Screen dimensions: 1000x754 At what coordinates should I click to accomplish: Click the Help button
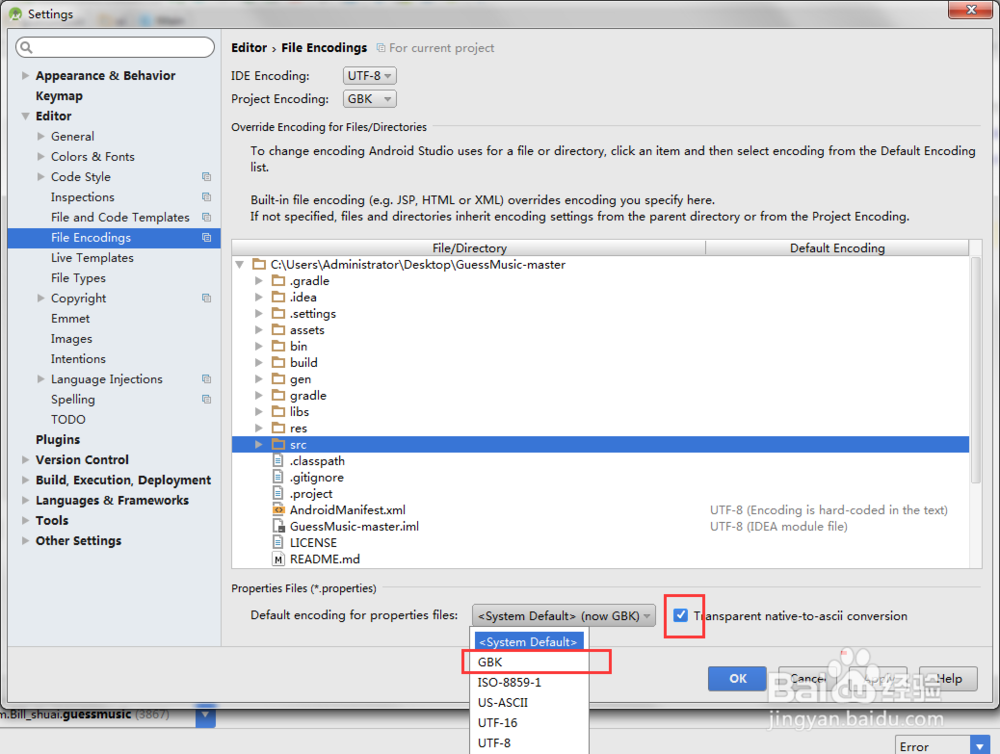pyautogui.click(x=948, y=679)
